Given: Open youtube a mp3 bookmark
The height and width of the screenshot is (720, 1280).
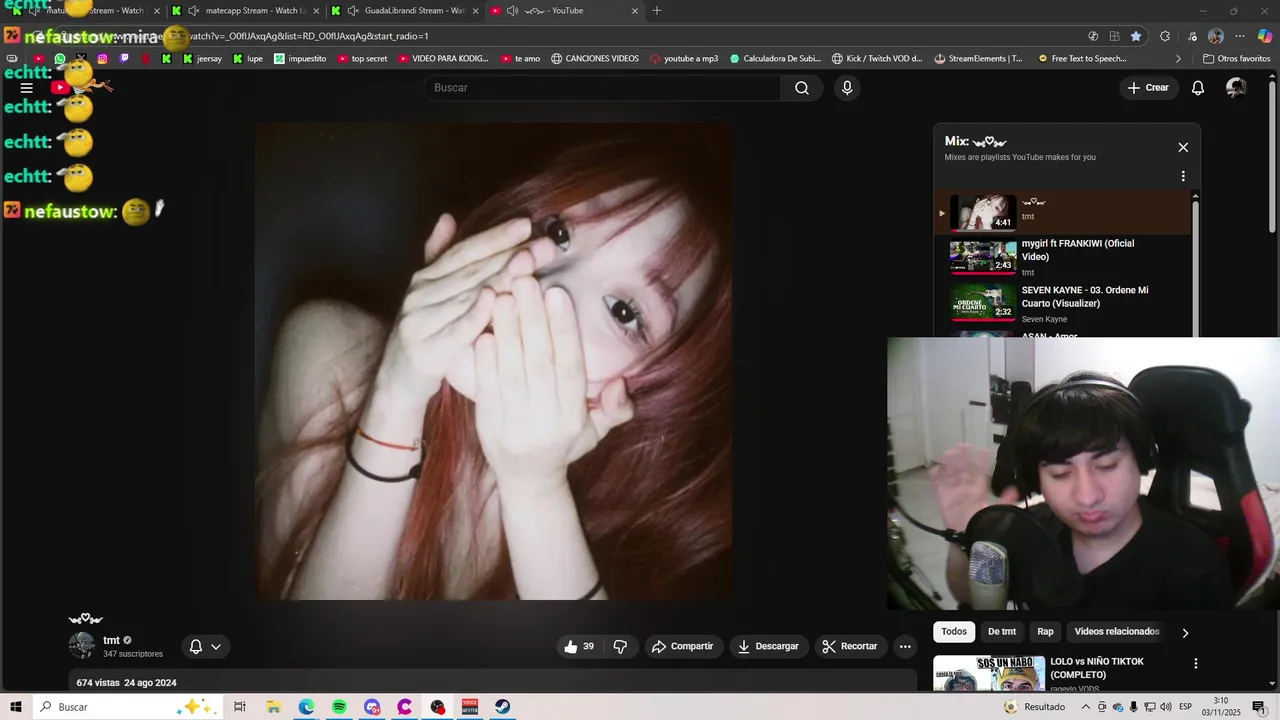Looking at the screenshot, I should 683,59.
